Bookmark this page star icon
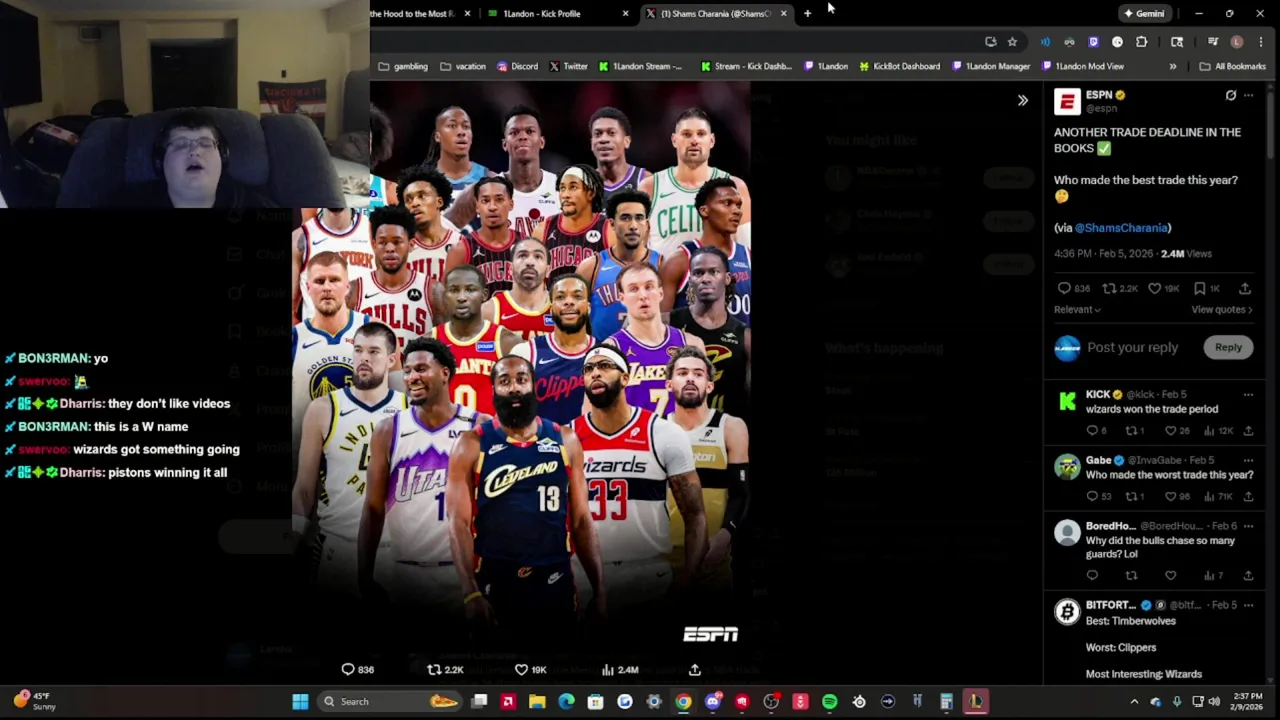Screen dimensions: 1280x720 (1012, 42)
